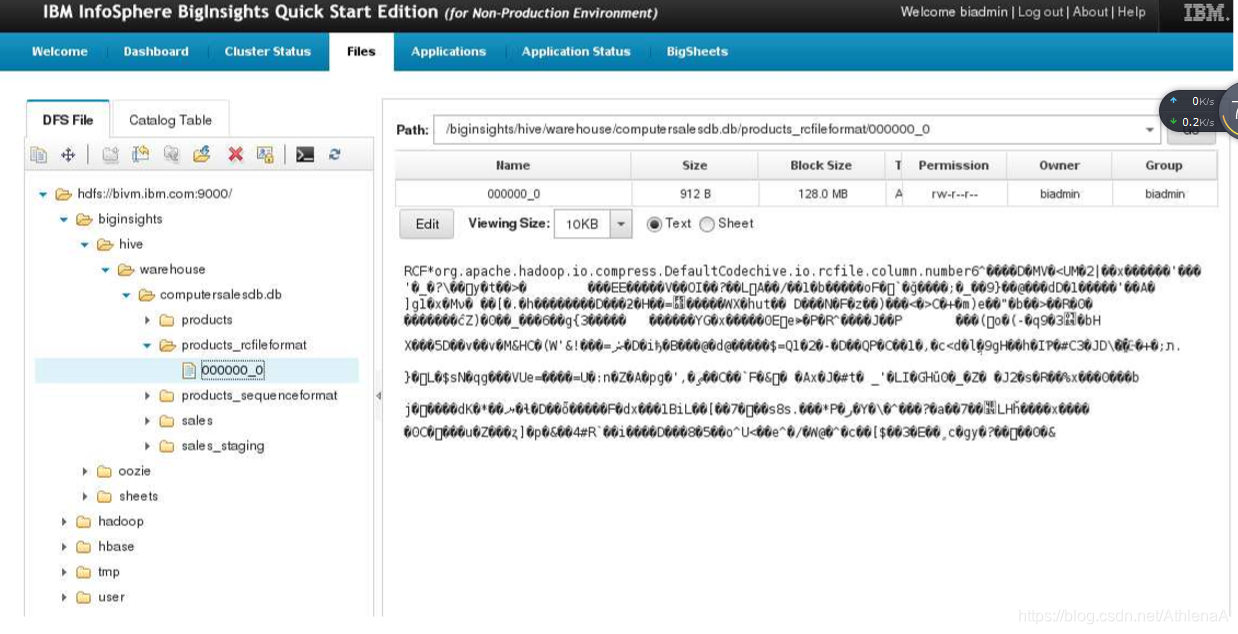This screenshot has height=634, width=1238.
Task: Switch to the Welcome tab
Action: [59, 52]
